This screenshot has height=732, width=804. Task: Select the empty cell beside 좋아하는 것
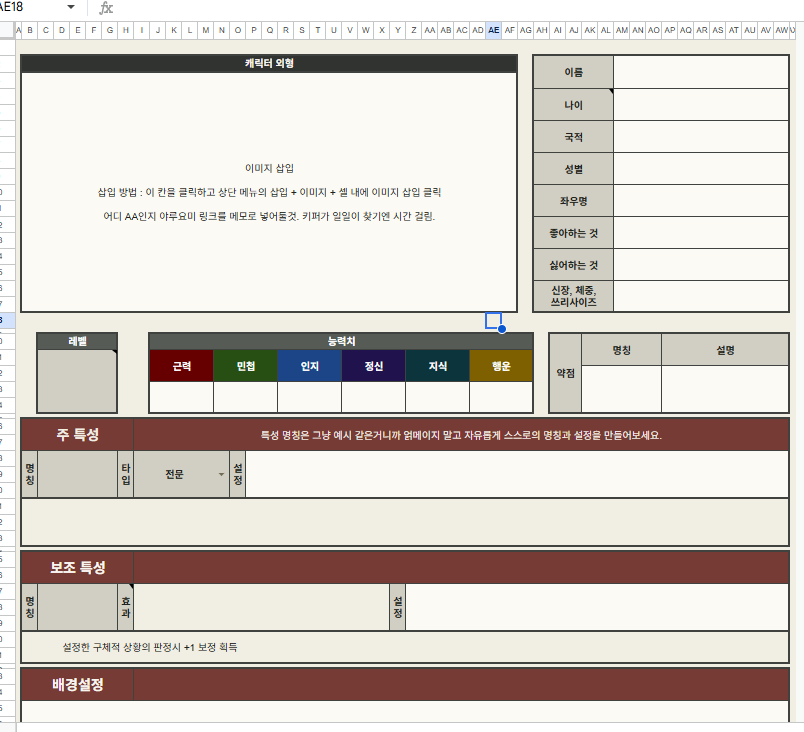700,233
